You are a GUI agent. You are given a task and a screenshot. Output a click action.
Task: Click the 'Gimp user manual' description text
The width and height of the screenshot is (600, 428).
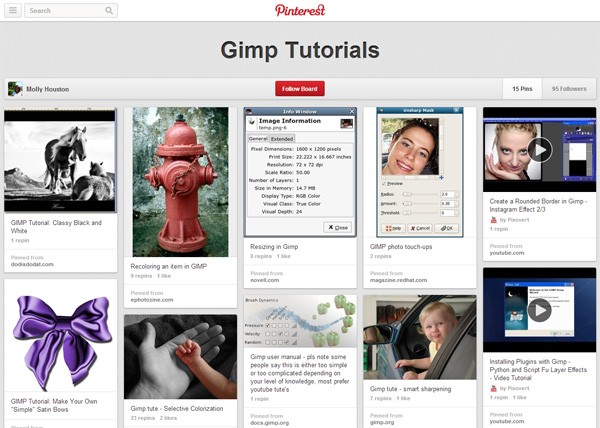(x=300, y=373)
